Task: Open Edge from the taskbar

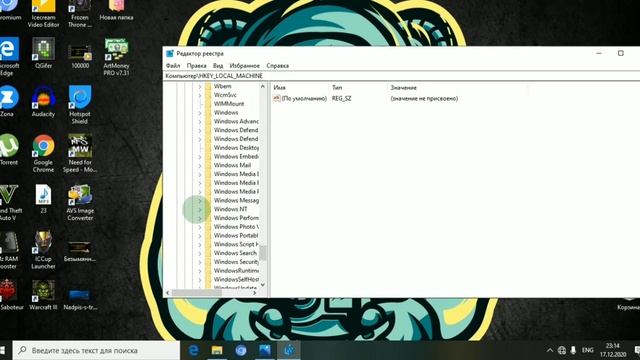Action: (x=193, y=350)
